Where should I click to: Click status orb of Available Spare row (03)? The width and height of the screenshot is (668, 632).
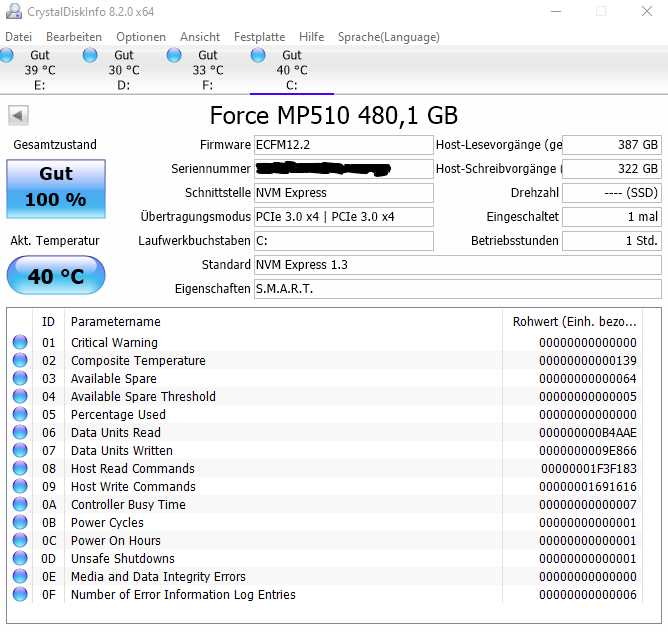click(20, 378)
